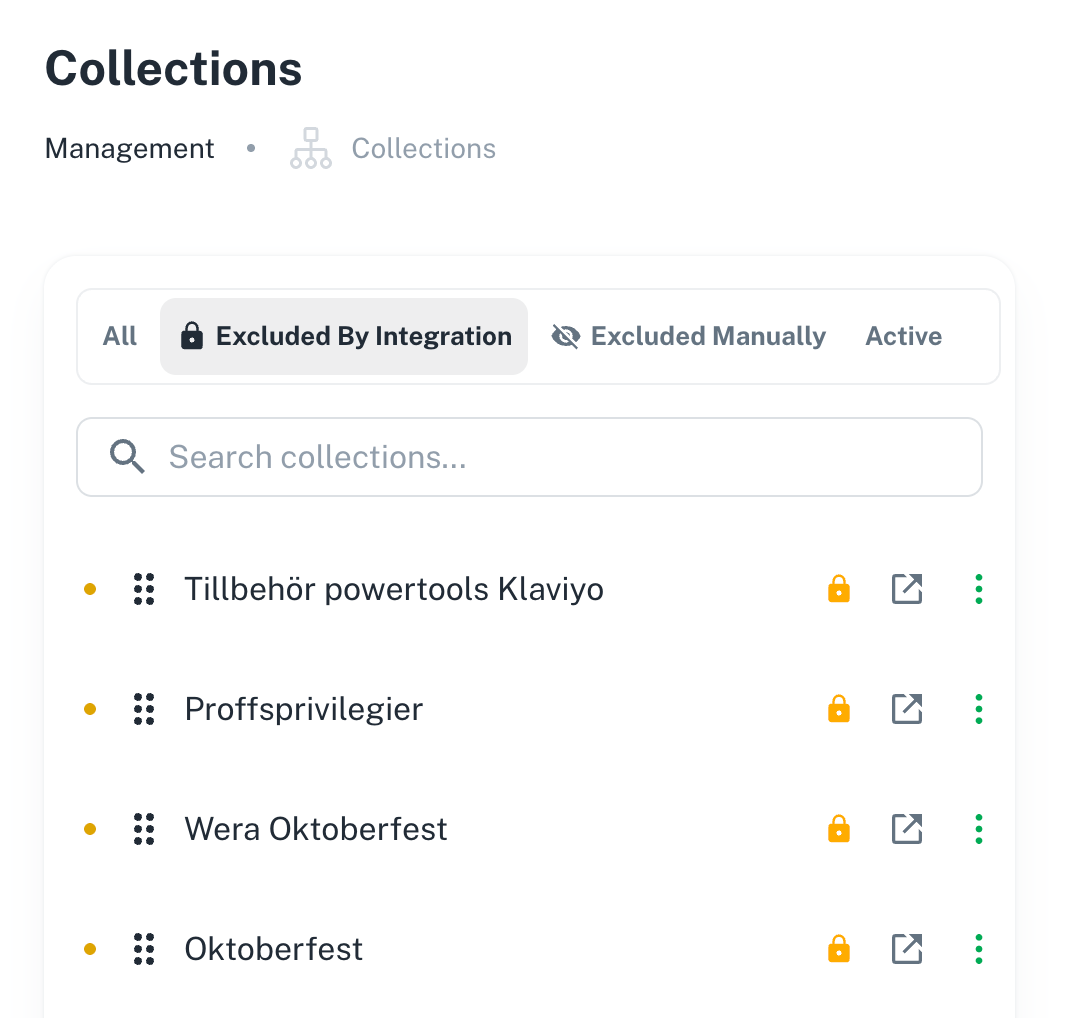Open the Excluded Manually tab
Viewport: 1068px width, 1018px height.
[688, 336]
